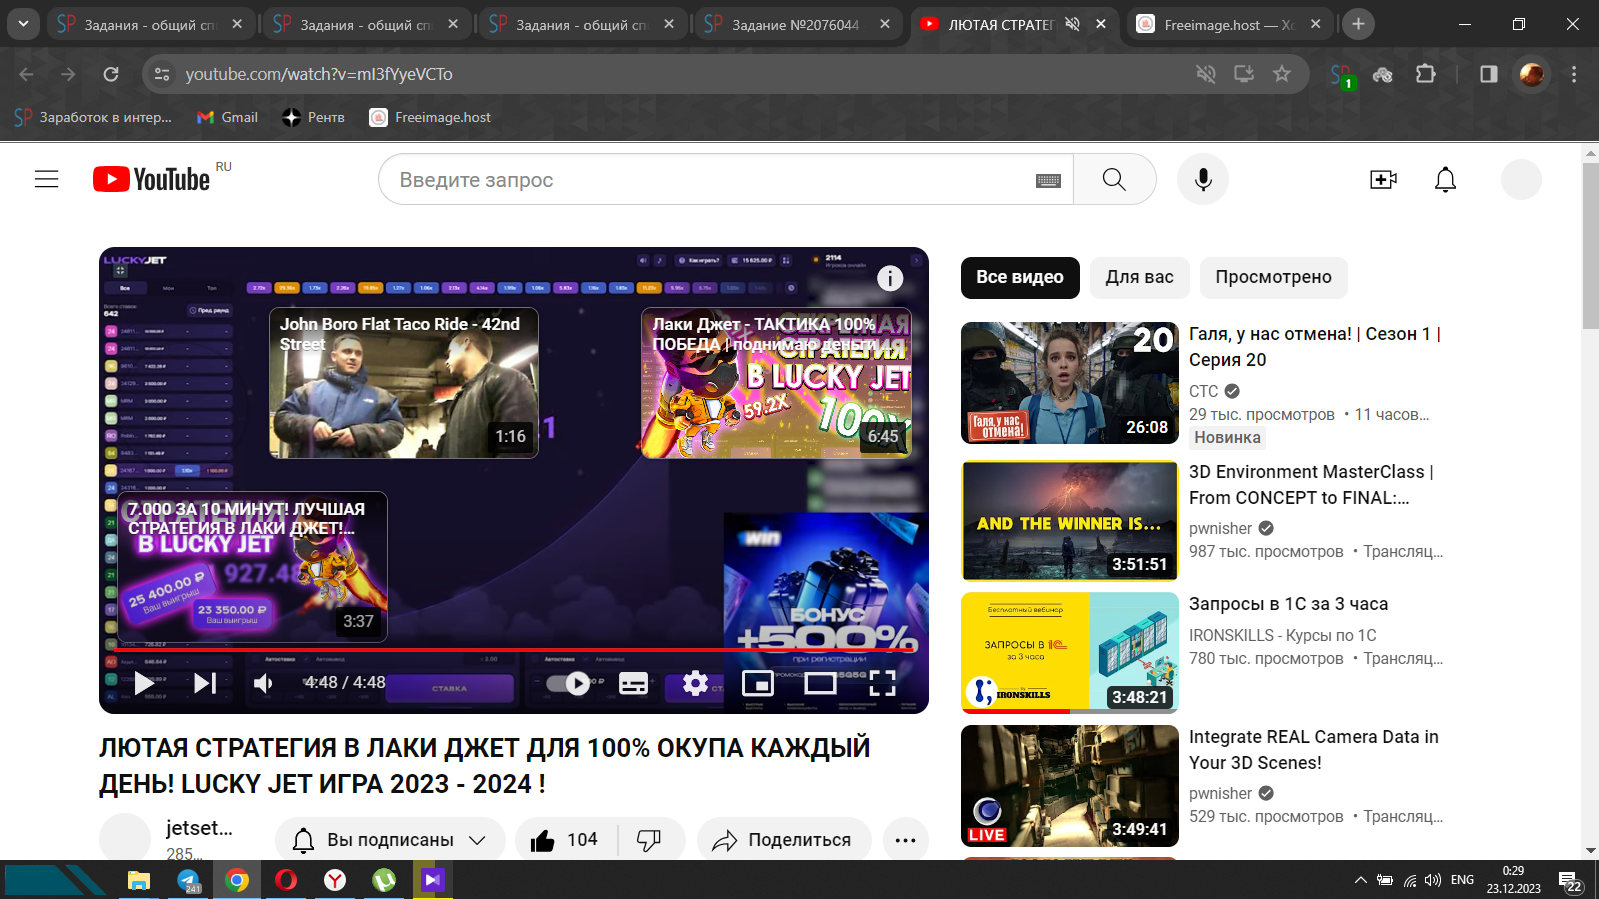The height and width of the screenshot is (899, 1599).
Task: Open player settings gear icon
Action: click(695, 683)
